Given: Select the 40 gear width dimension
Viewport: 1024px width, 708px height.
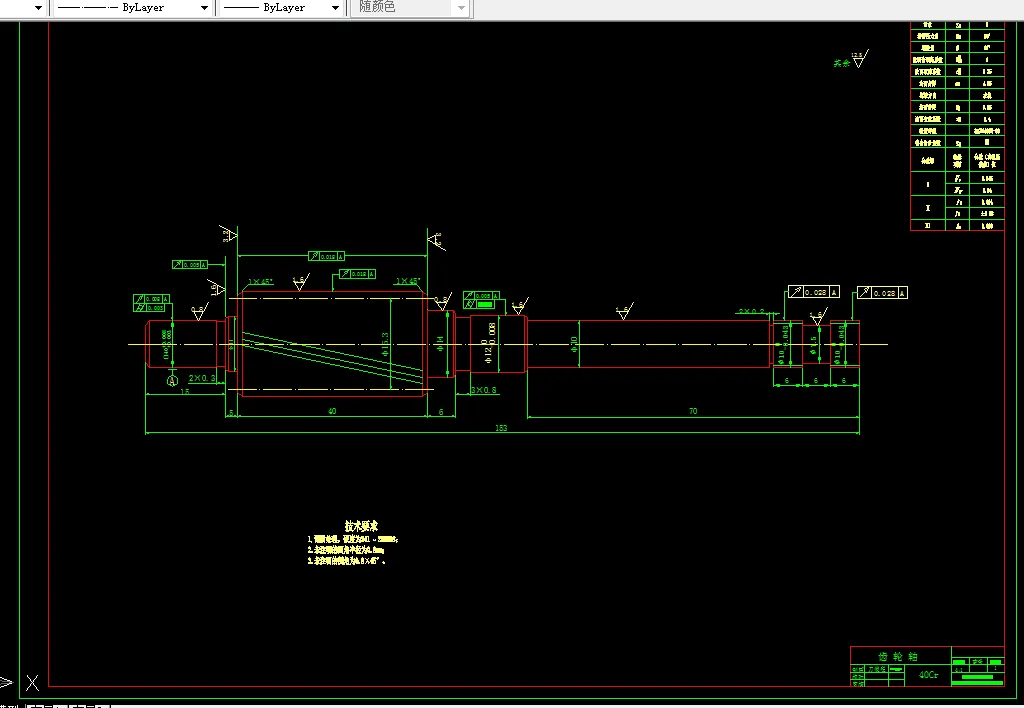Looking at the screenshot, I should 332,411.
